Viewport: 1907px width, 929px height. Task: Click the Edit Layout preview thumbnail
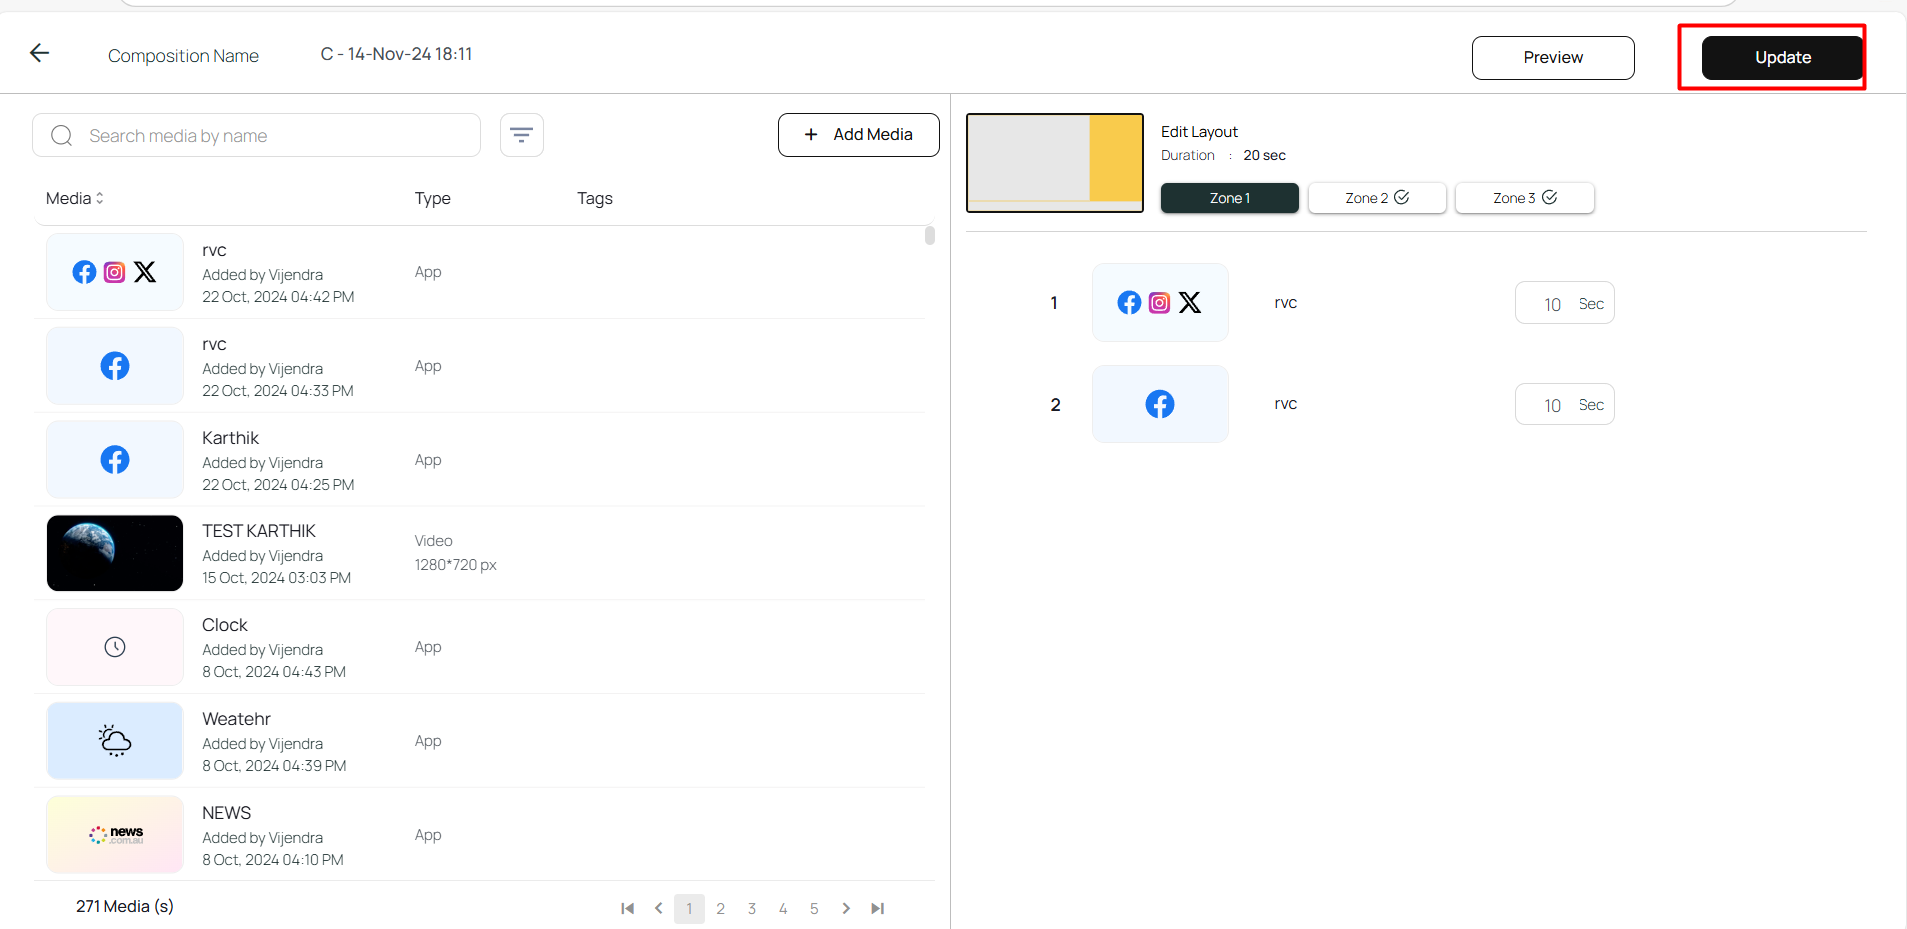coord(1054,162)
